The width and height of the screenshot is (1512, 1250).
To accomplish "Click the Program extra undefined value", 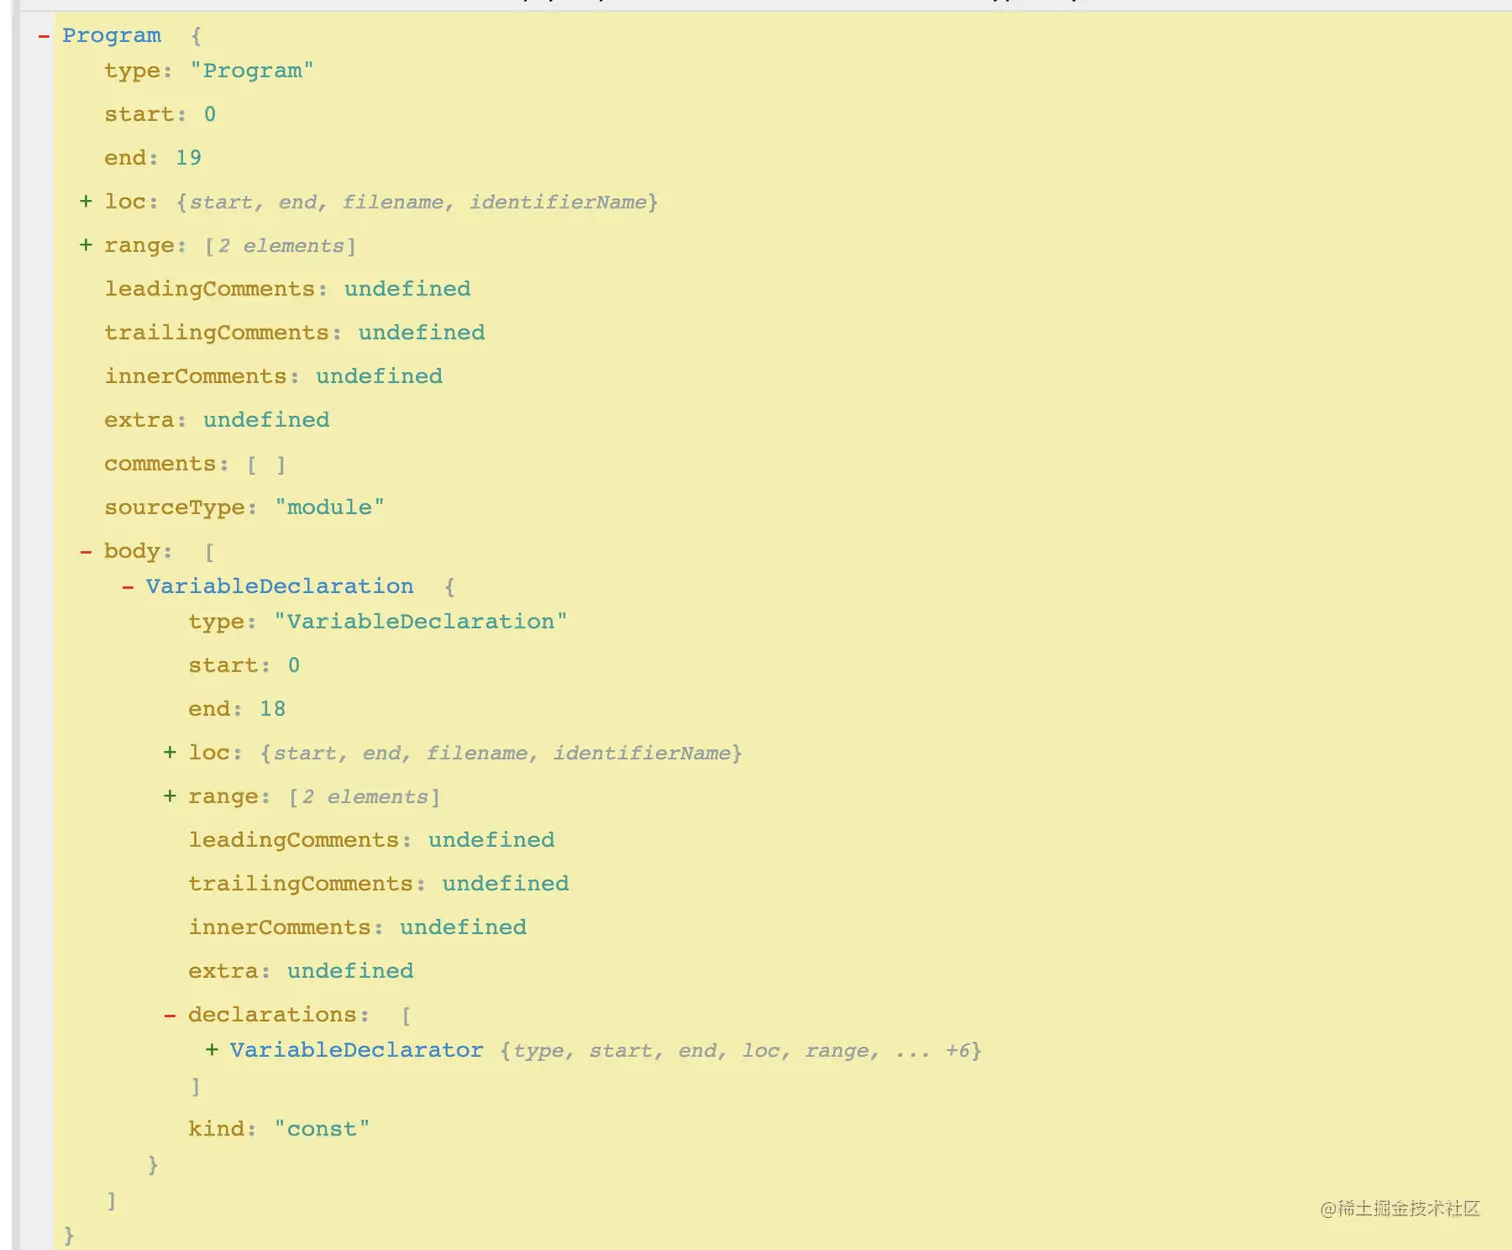I will [x=266, y=420].
